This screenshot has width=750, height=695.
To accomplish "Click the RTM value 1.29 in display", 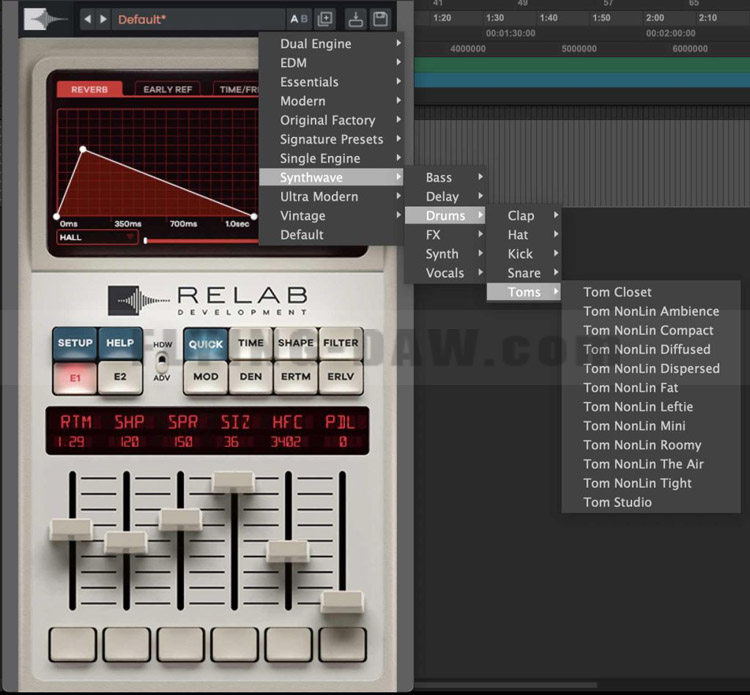I will coord(71,441).
